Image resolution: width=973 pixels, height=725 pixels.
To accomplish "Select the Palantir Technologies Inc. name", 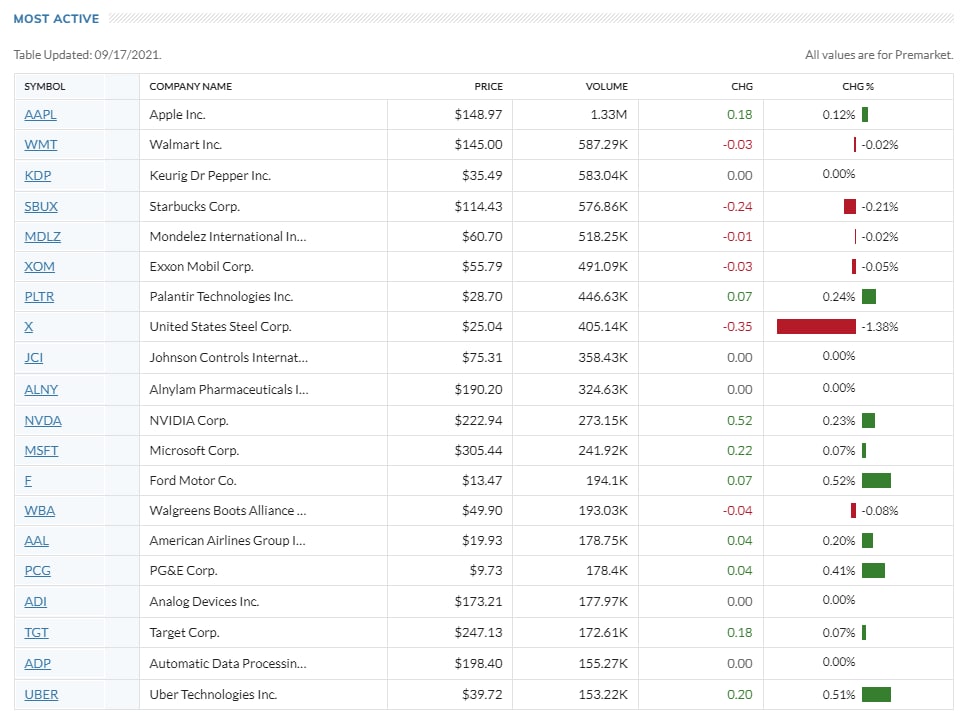I will tap(222, 297).
